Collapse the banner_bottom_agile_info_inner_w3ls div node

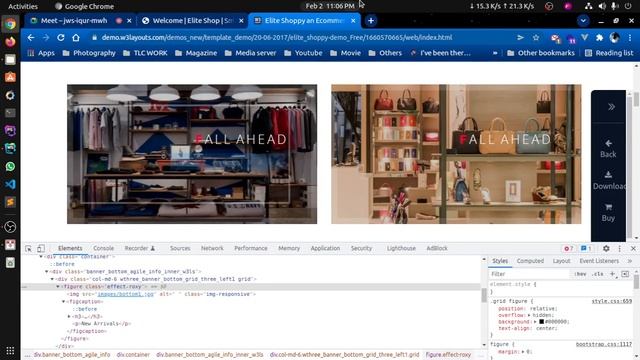47,271
